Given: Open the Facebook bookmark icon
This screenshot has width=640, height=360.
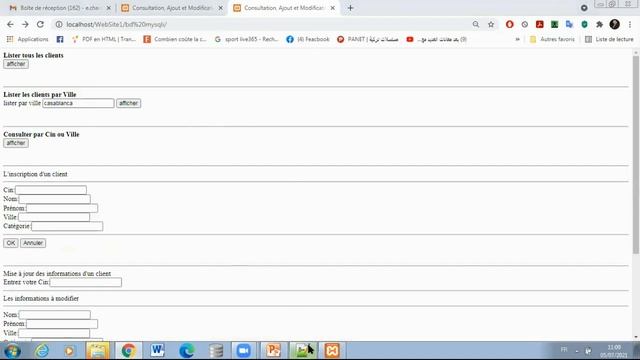Looking at the screenshot, I should (60, 39).
